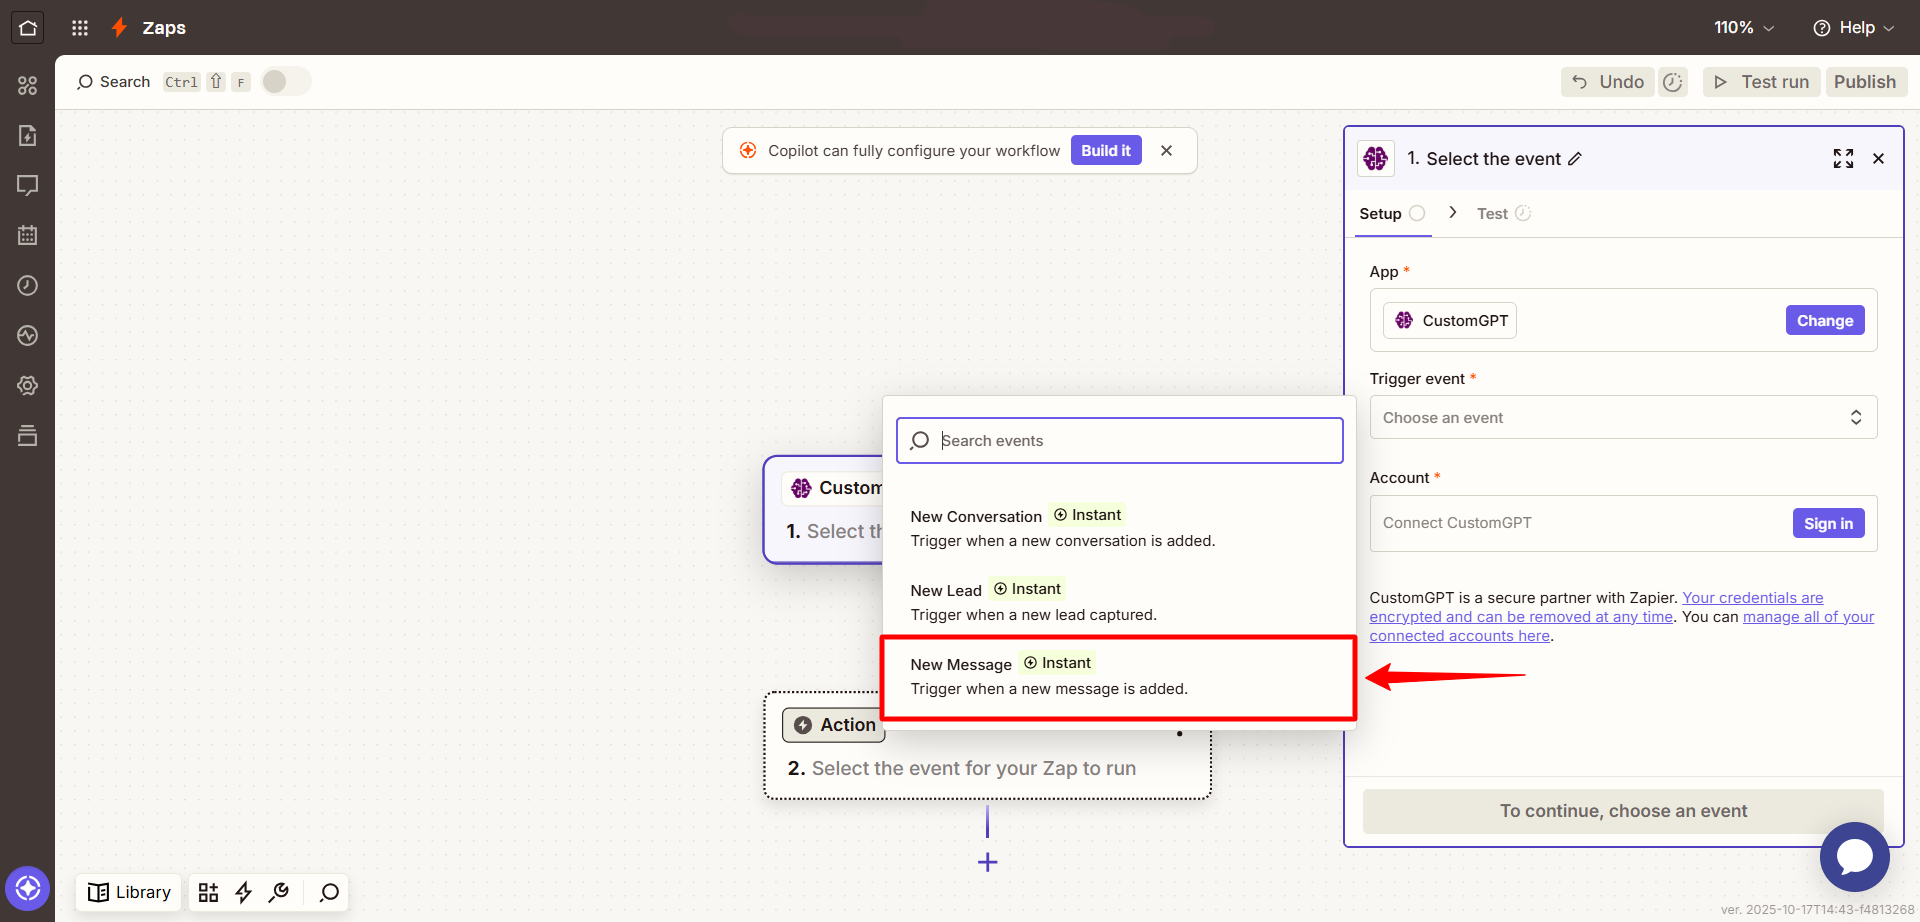Open the sidebar calendar schedule icon
Screen dimensions: 1920x922
pos(27,235)
